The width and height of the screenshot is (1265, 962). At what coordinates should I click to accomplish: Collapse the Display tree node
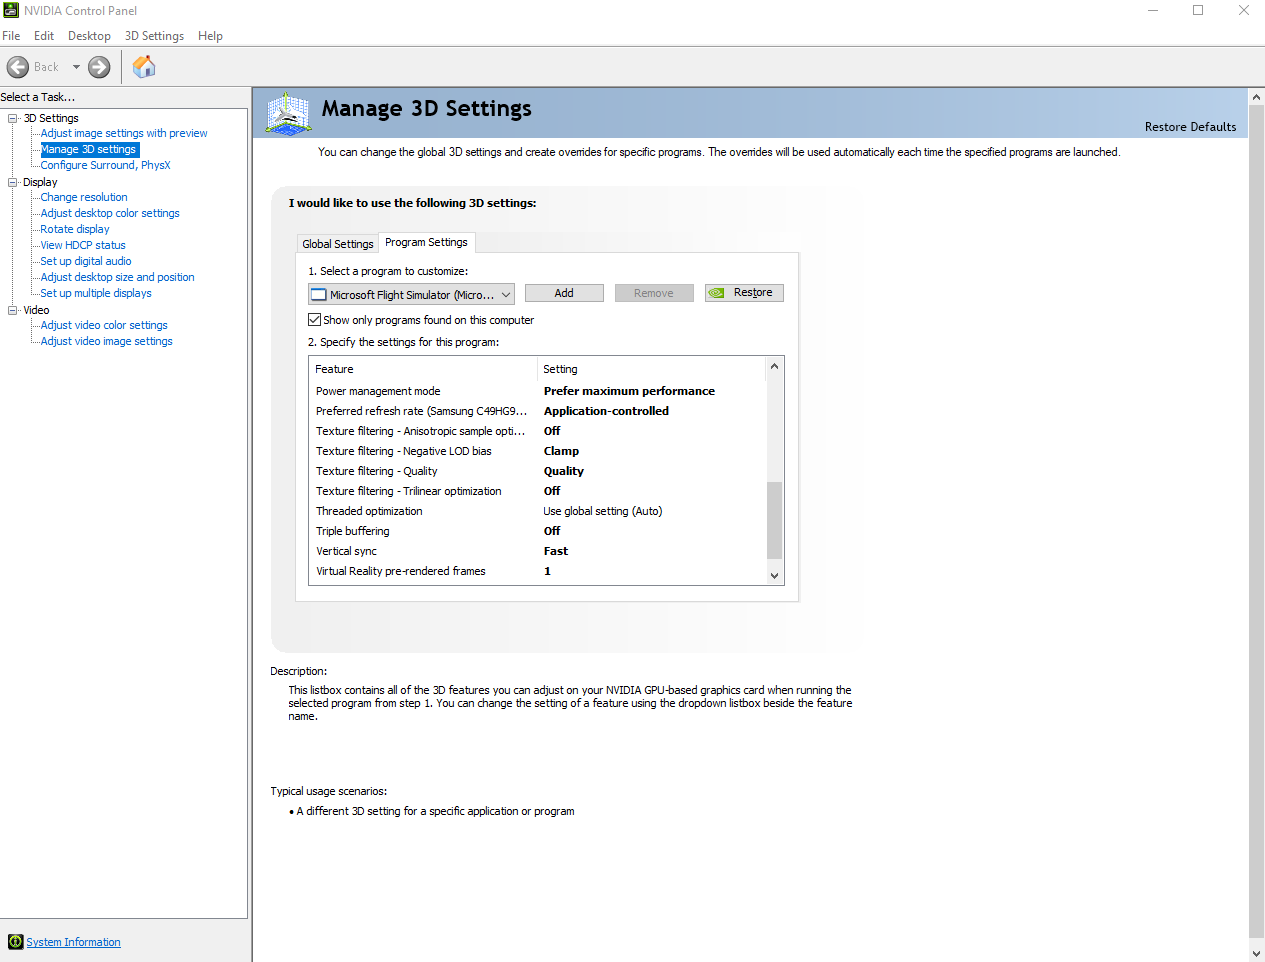pos(13,182)
